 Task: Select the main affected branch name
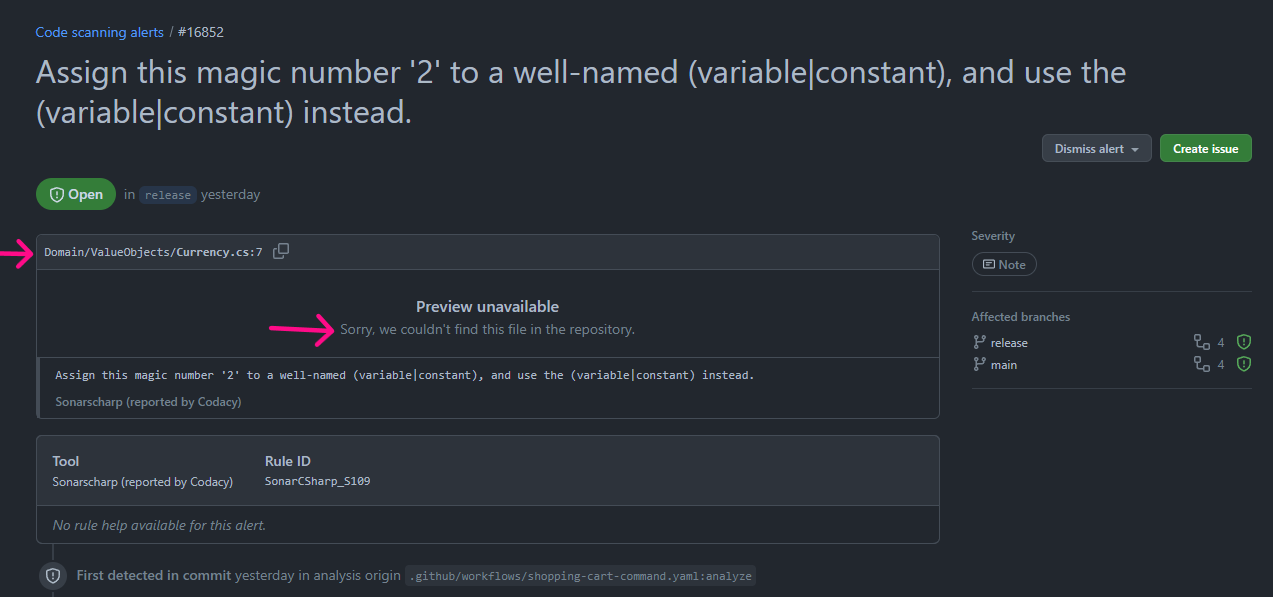pyautogui.click(x=1004, y=365)
